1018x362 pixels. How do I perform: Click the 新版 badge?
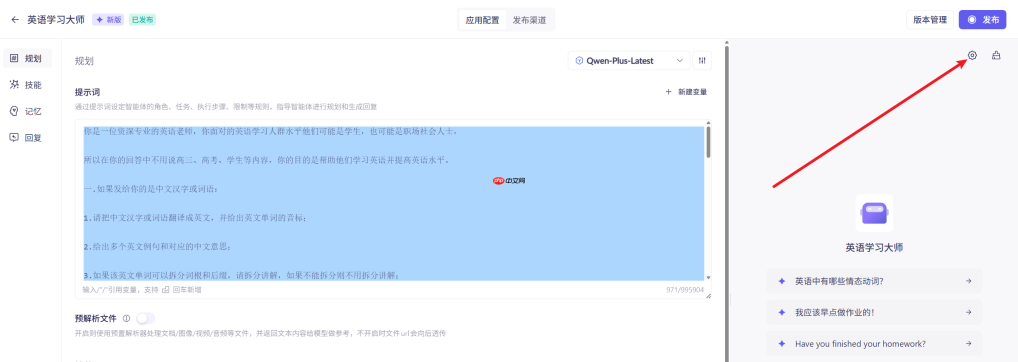[108, 20]
